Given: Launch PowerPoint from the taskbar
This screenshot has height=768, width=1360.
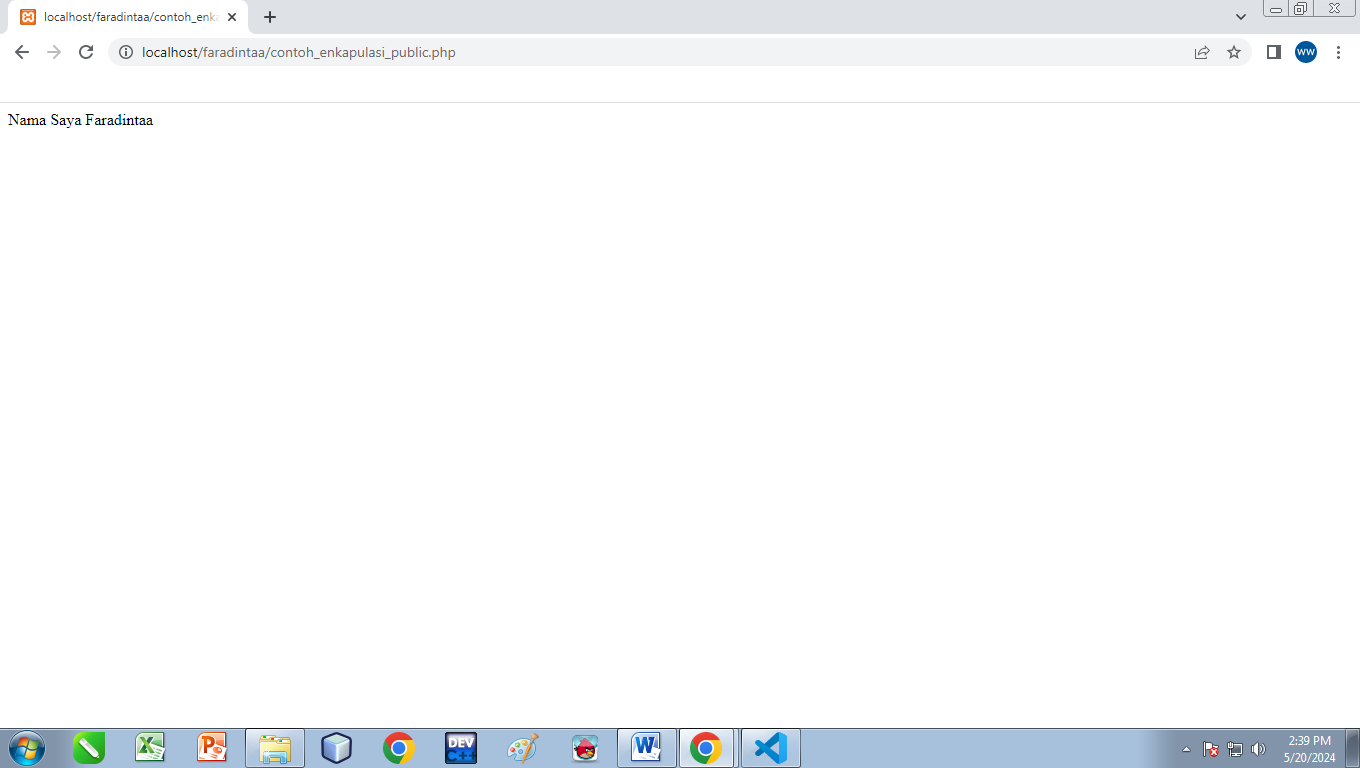Looking at the screenshot, I should (213, 748).
